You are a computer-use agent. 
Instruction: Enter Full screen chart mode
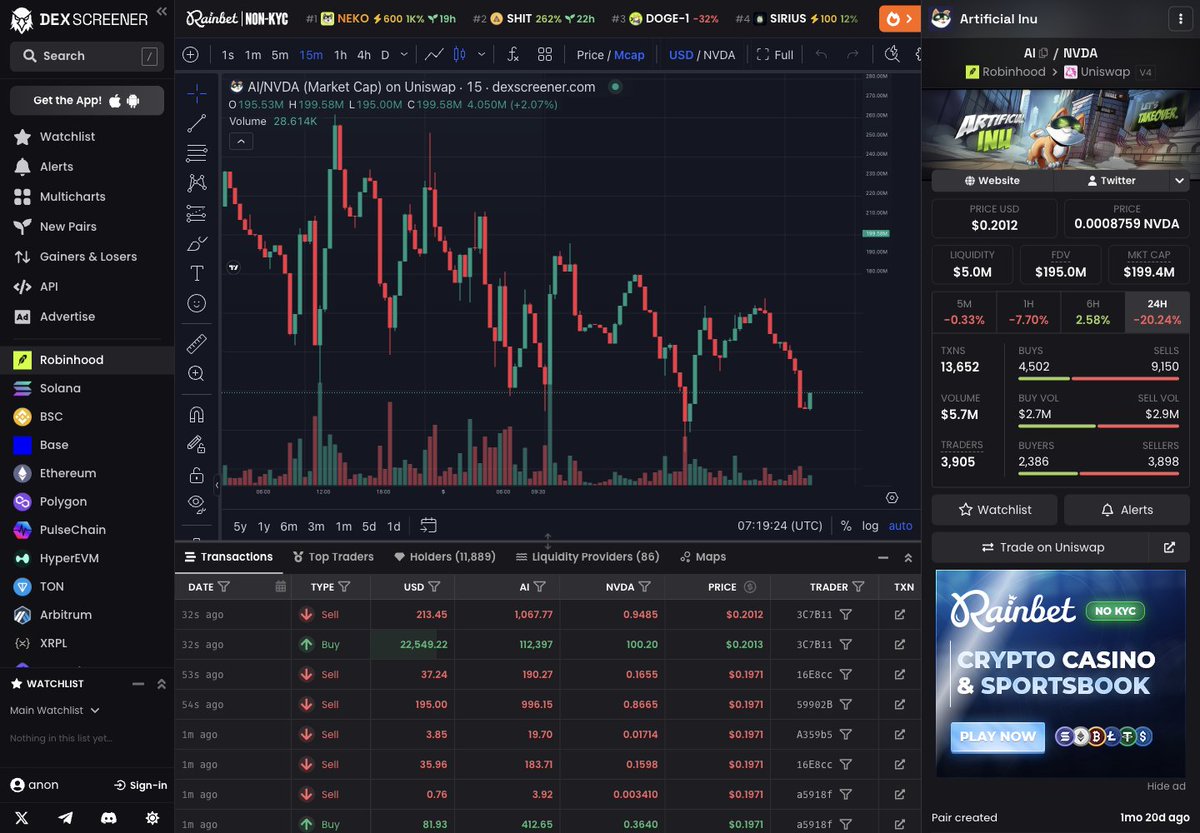[x=775, y=55]
